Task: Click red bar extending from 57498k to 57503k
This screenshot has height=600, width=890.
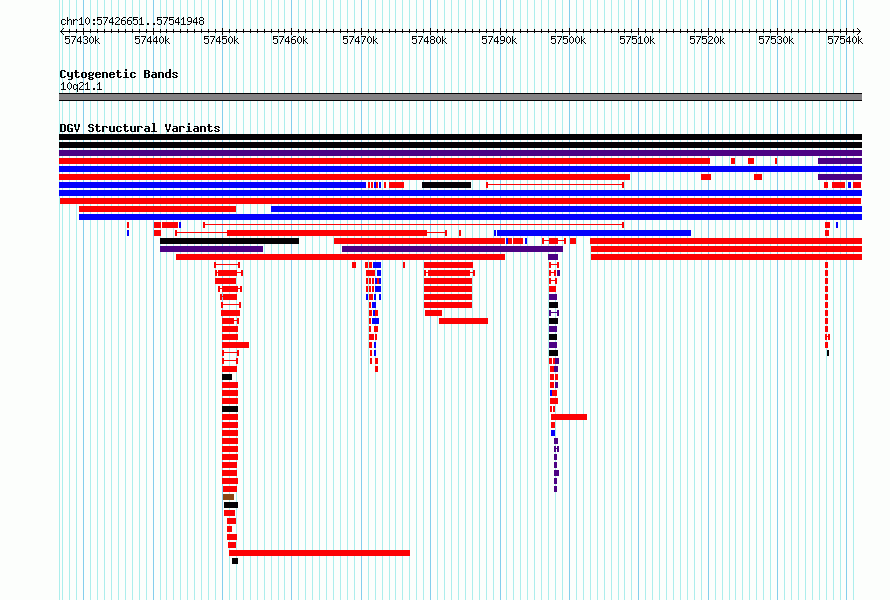Action: [569, 417]
